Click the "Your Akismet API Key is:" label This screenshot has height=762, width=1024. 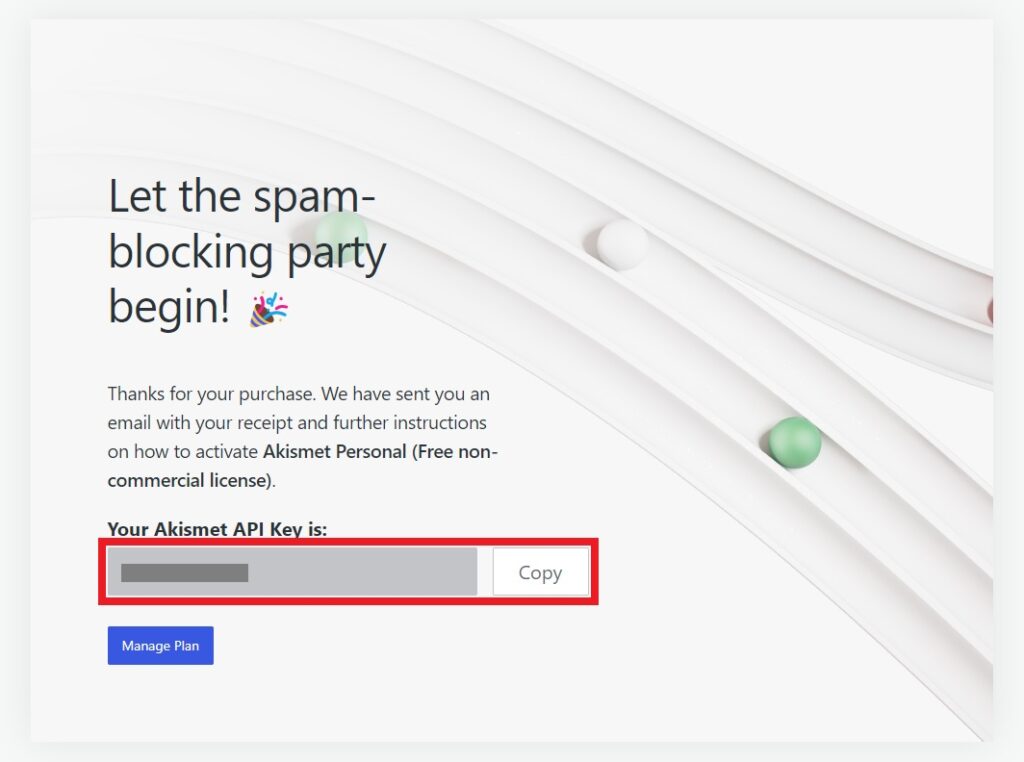[x=217, y=529]
